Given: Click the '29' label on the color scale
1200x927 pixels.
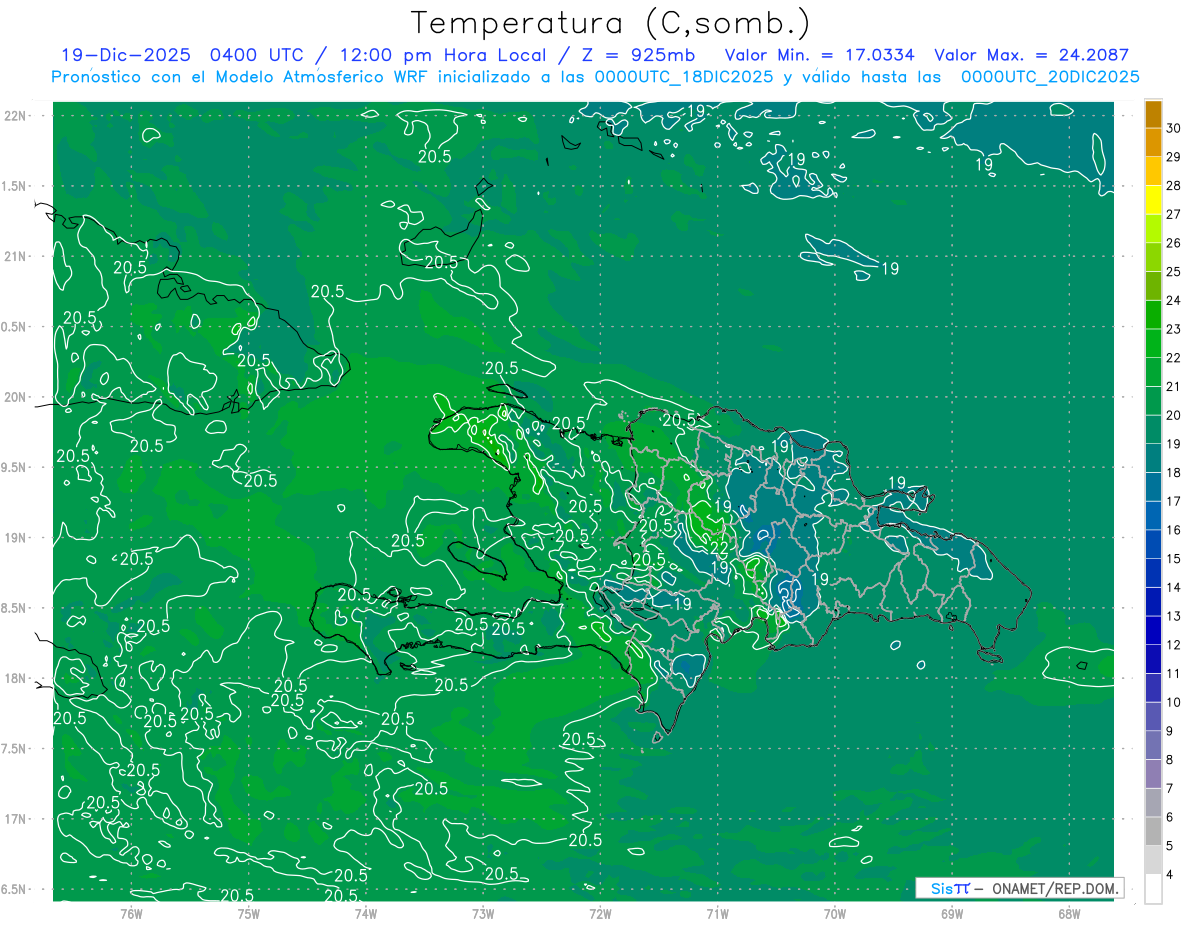Looking at the screenshot, I should click(x=1174, y=157).
